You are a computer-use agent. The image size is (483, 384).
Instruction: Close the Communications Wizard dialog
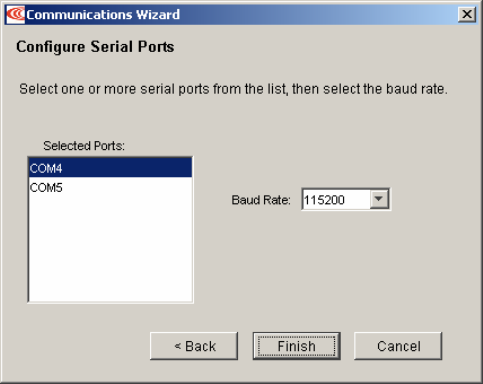pos(467,14)
